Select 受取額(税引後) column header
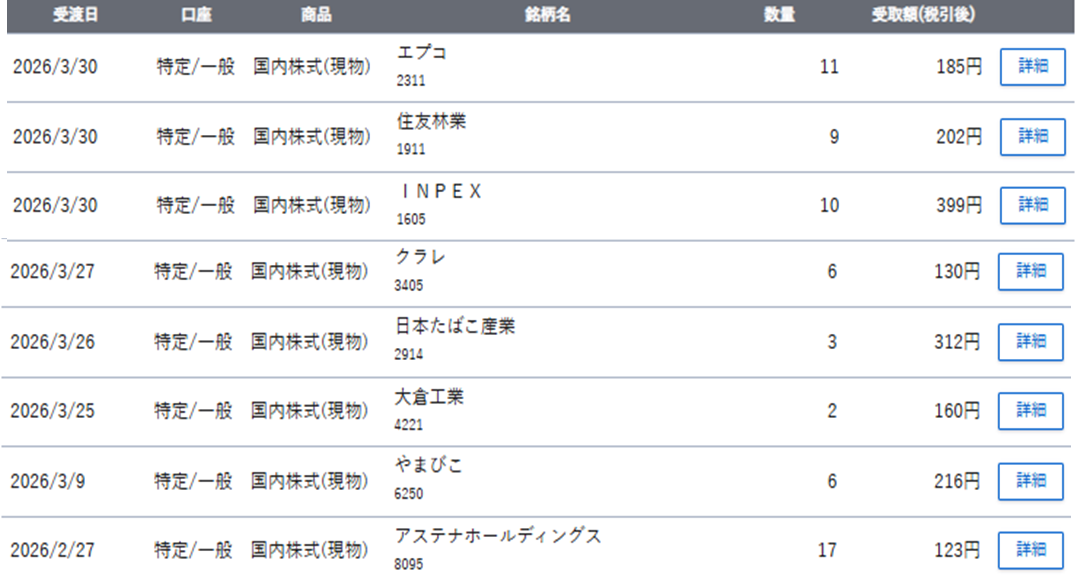The height and width of the screenshot is (585, 1076). [923, 15]
